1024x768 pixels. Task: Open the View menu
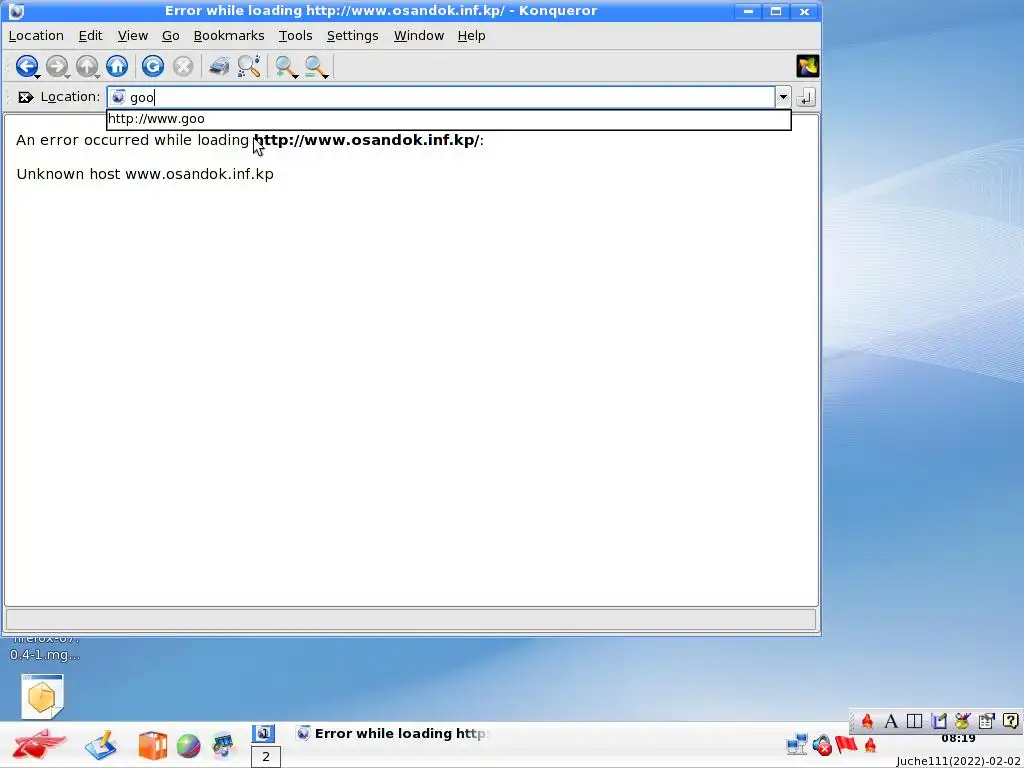133,36
